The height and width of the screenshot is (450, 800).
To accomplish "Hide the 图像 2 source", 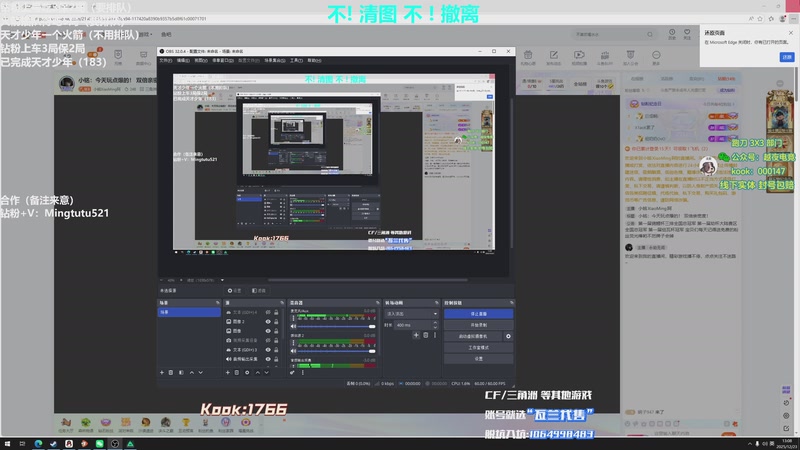I will pyautogui.click(x=268, y=321).
